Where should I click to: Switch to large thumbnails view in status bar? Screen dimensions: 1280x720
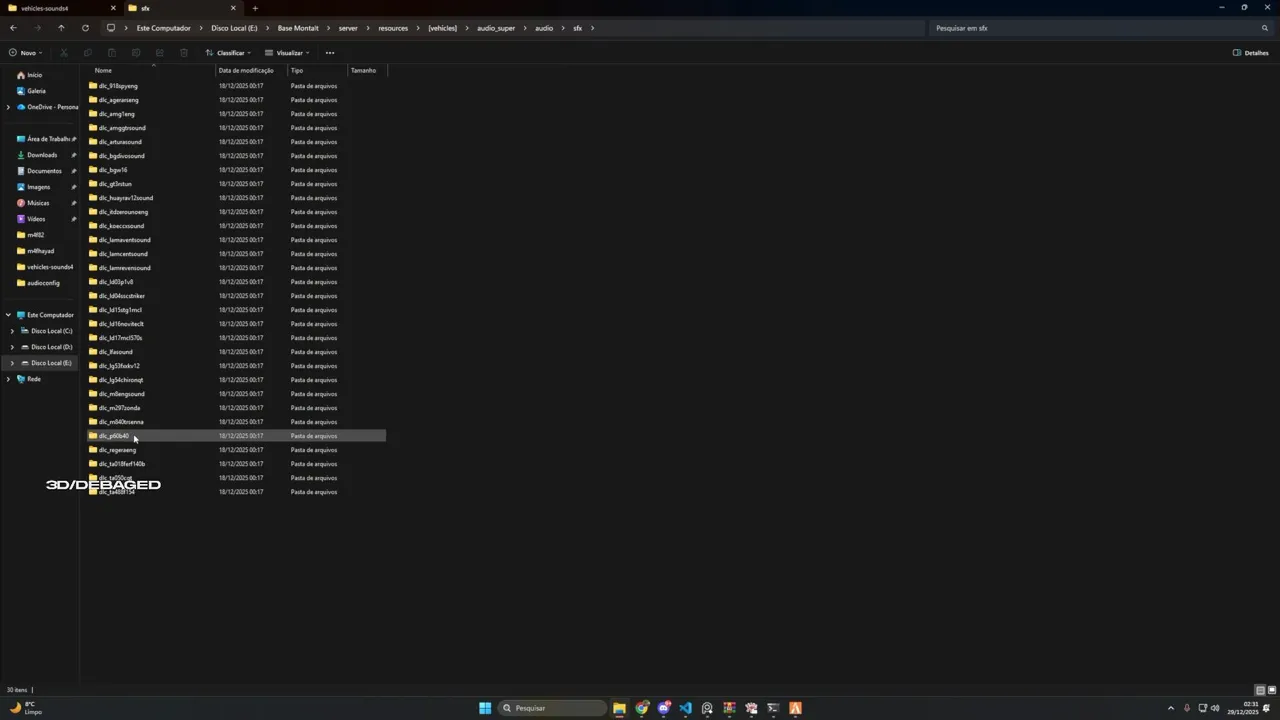pos(1272,690)
